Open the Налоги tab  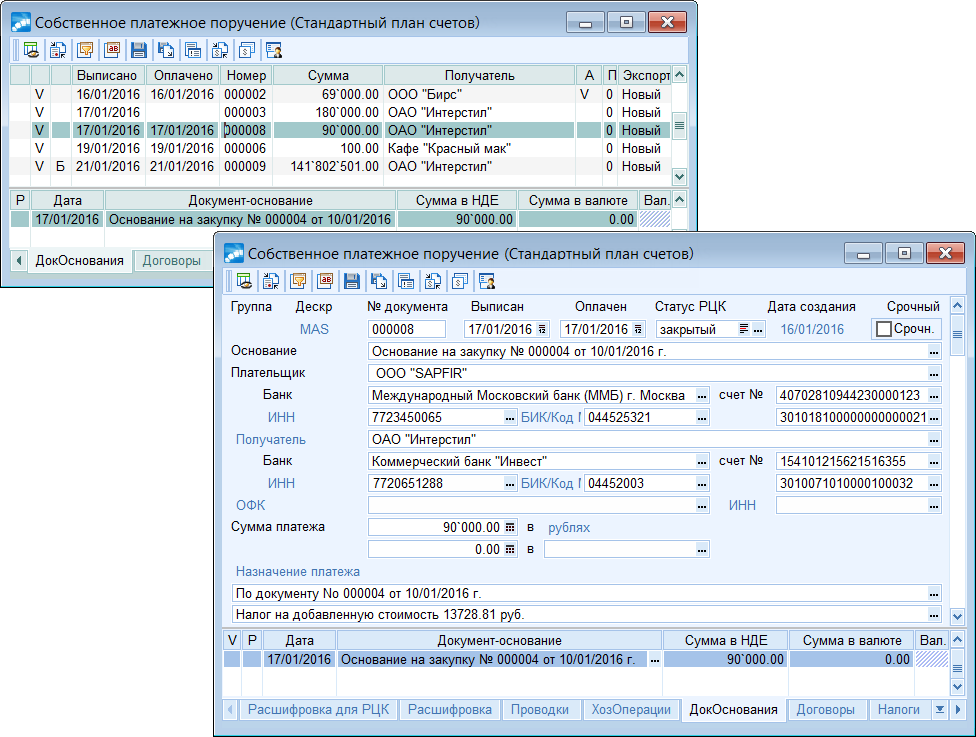tap(899, 710)
